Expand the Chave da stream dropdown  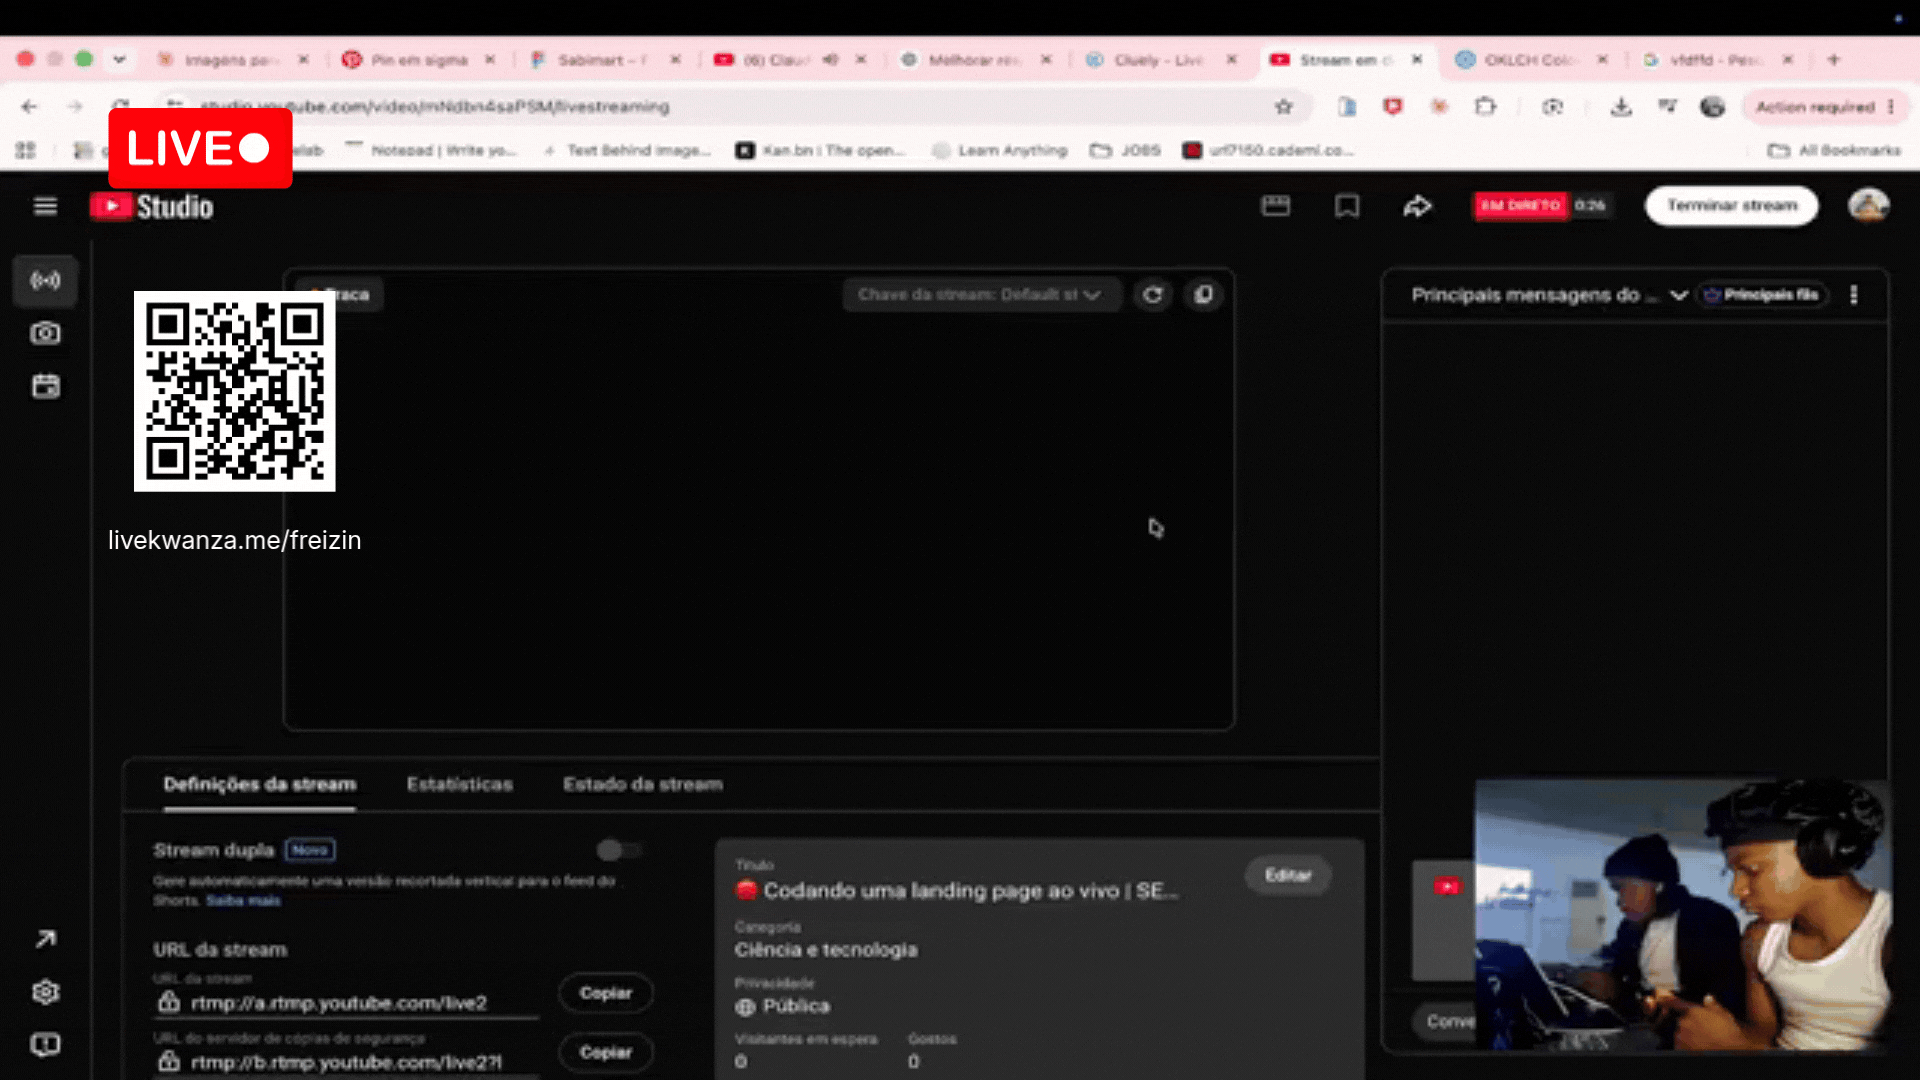pos(980,295)
